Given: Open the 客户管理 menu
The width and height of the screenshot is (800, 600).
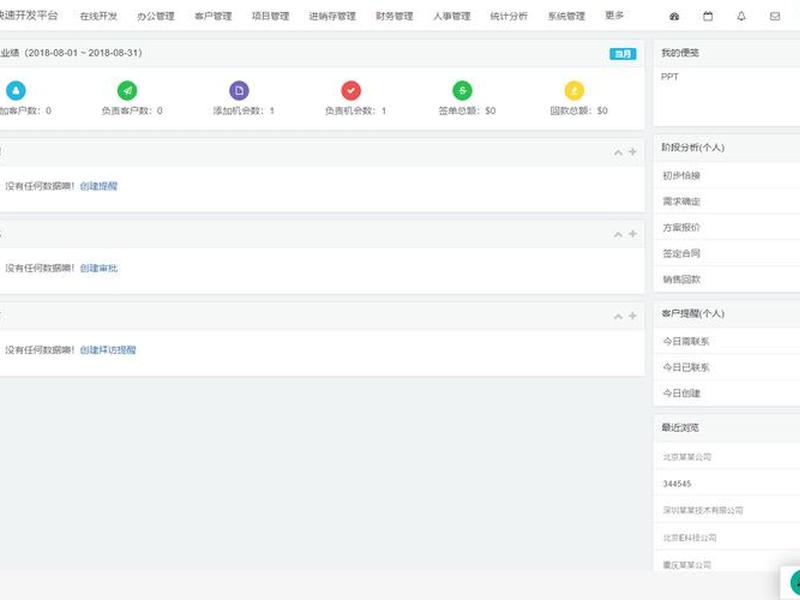Looking at the screenshot, I should click(213, 16).
